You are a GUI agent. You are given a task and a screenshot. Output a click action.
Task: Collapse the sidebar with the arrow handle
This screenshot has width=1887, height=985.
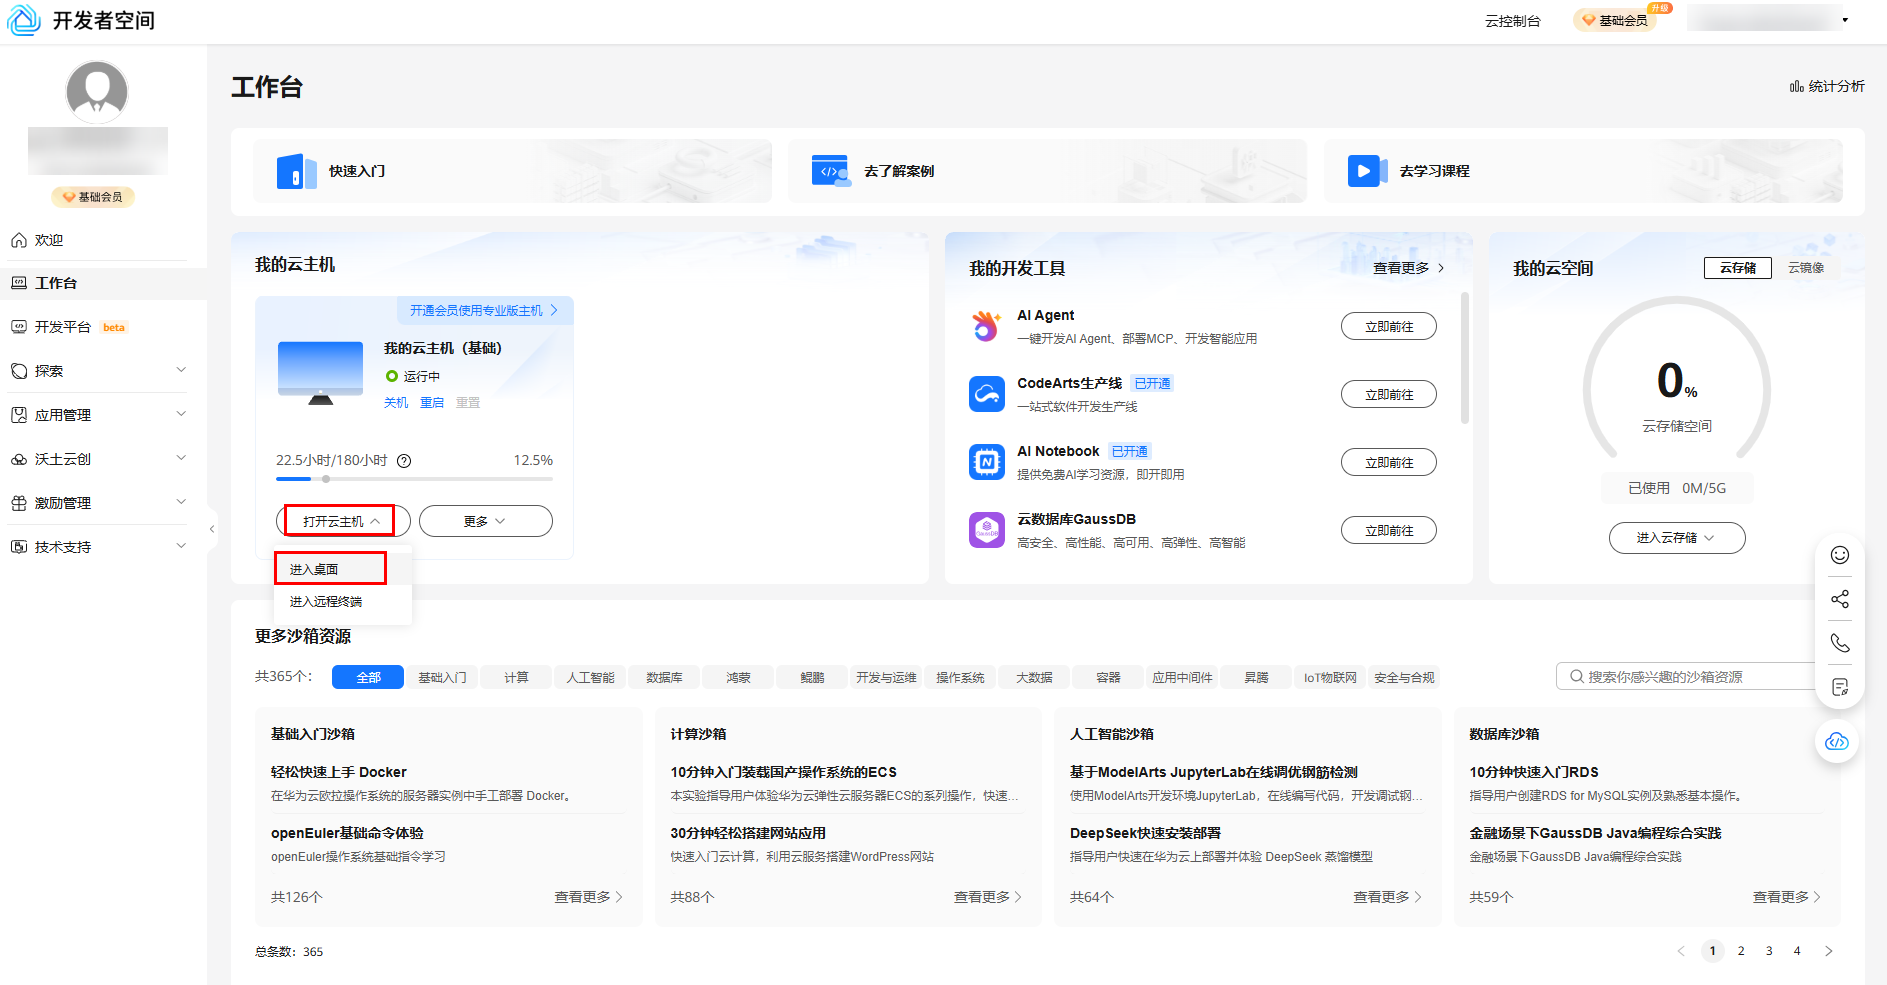click(212, 529)
